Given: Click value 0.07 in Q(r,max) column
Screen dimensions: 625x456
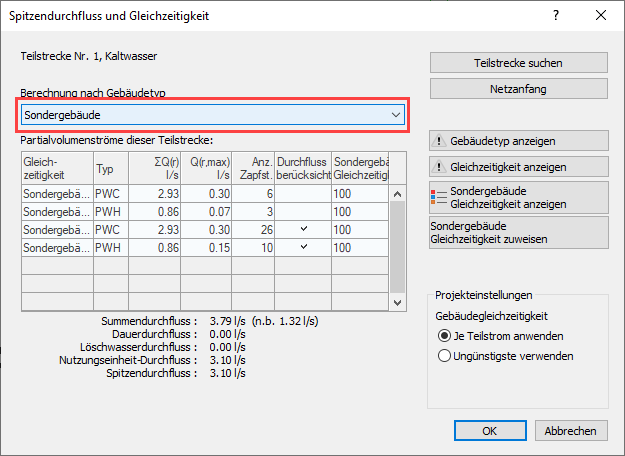Looking at the screenshot, I should click(x=206, y=212).
